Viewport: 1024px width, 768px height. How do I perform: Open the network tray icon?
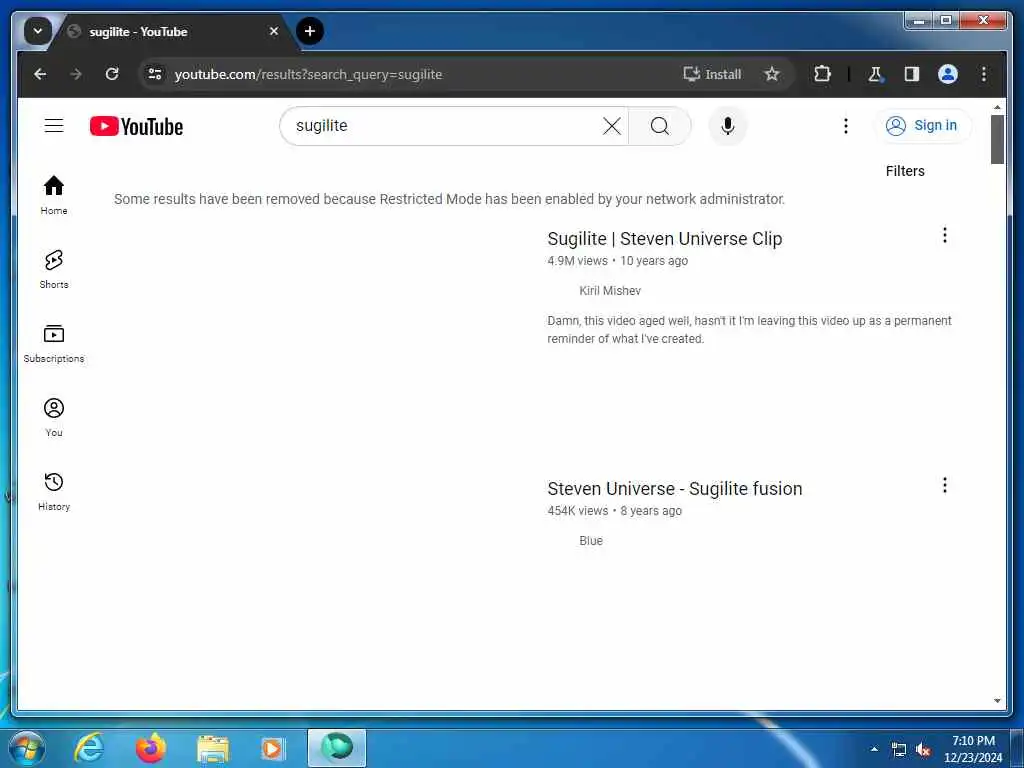click(899, 750)
